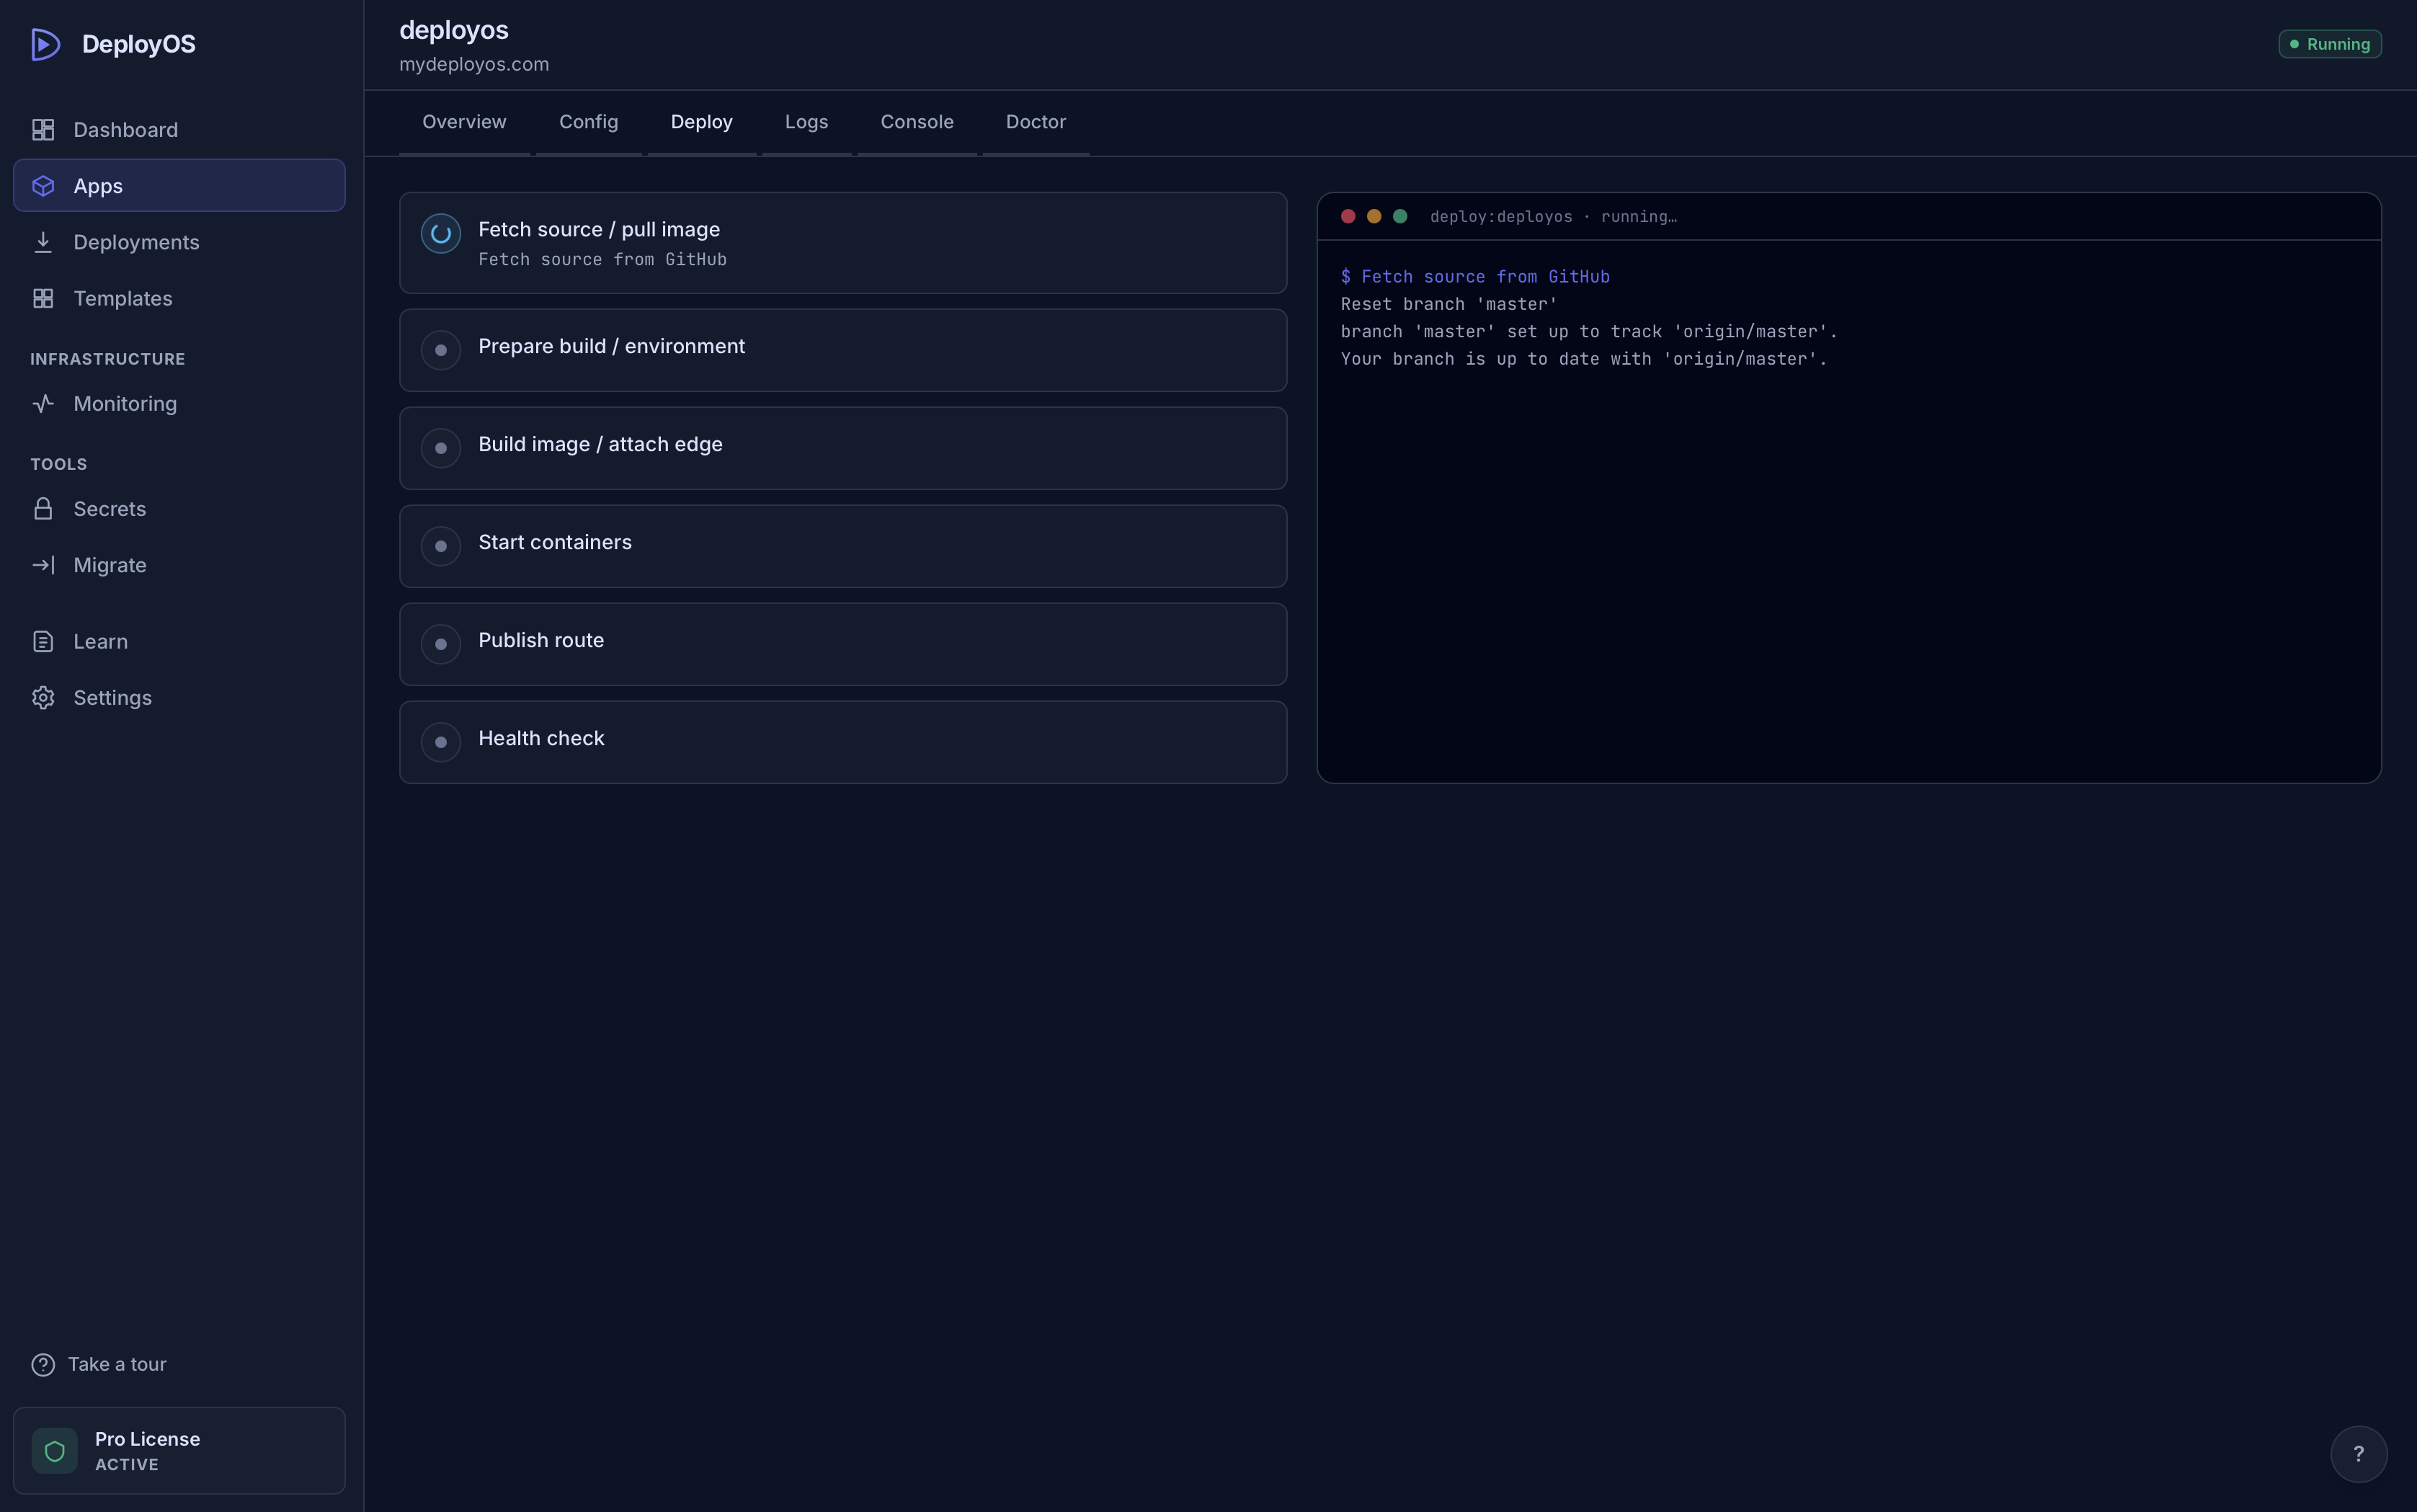Open the Logs tab
Screen dimensions: 2417x1512
[x=806, y=122]
